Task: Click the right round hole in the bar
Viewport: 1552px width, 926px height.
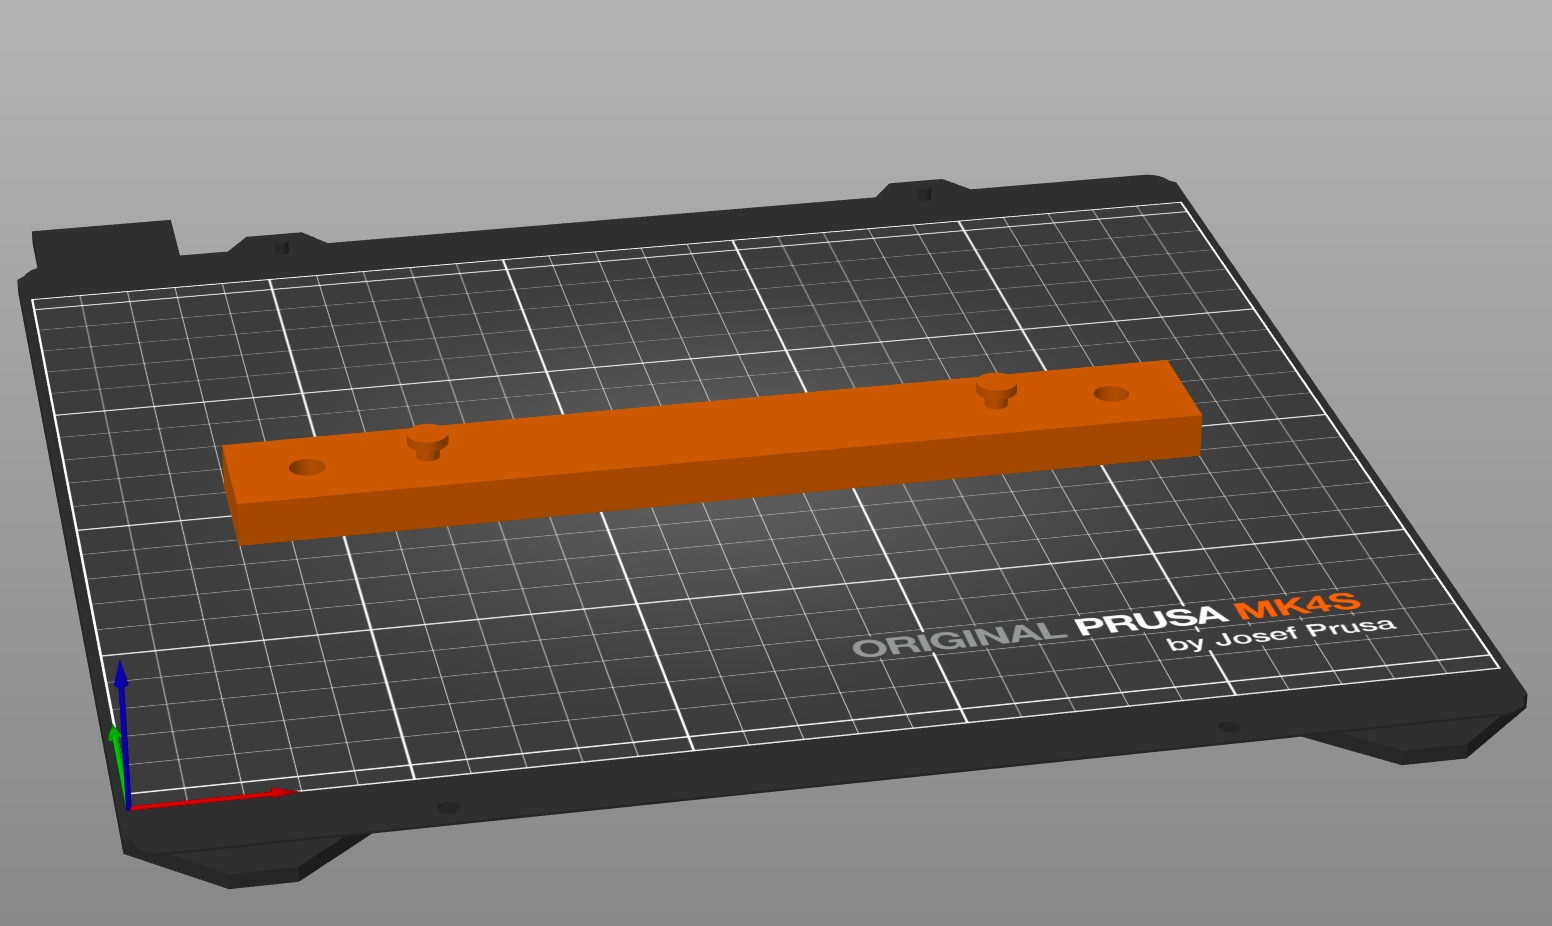Action: click(x=1111, y=394)
